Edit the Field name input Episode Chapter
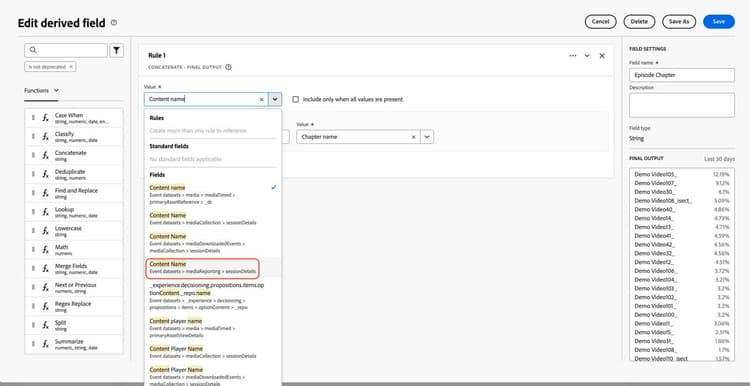The height and width of the screenshot is (386, 750). (x=682, y=75)
